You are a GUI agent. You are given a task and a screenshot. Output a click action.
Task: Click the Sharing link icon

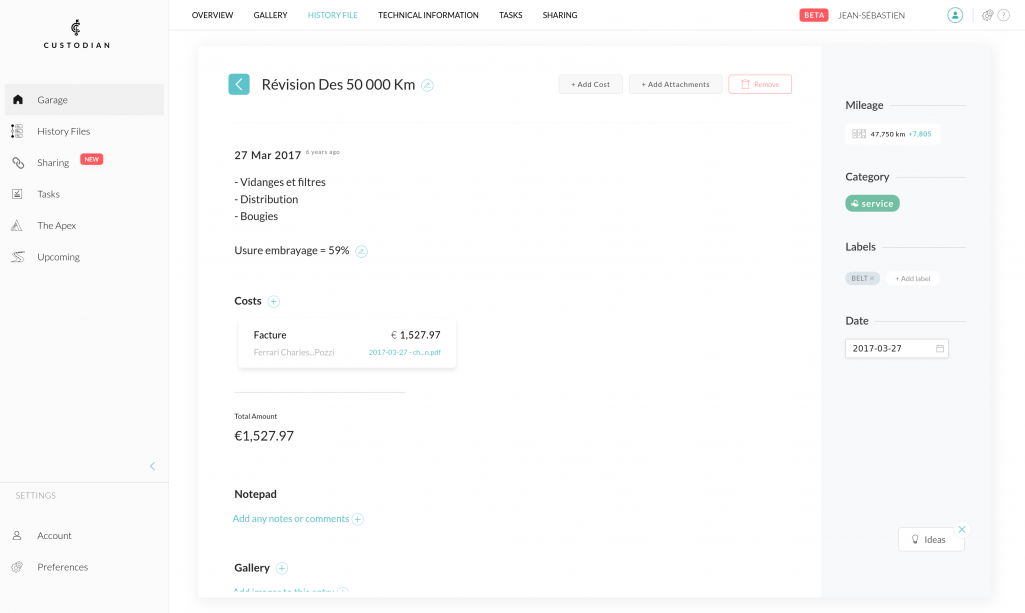click(18, 163)
